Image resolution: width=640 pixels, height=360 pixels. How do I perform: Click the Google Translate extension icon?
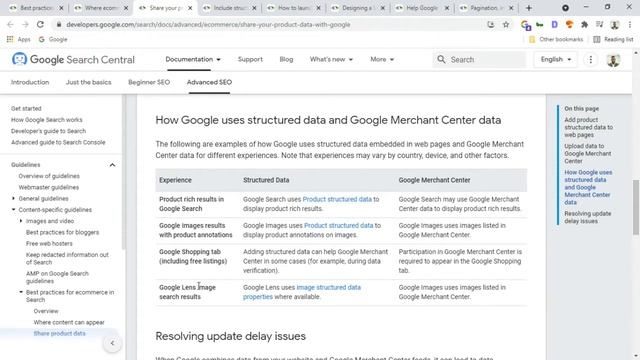coord(526,25)
